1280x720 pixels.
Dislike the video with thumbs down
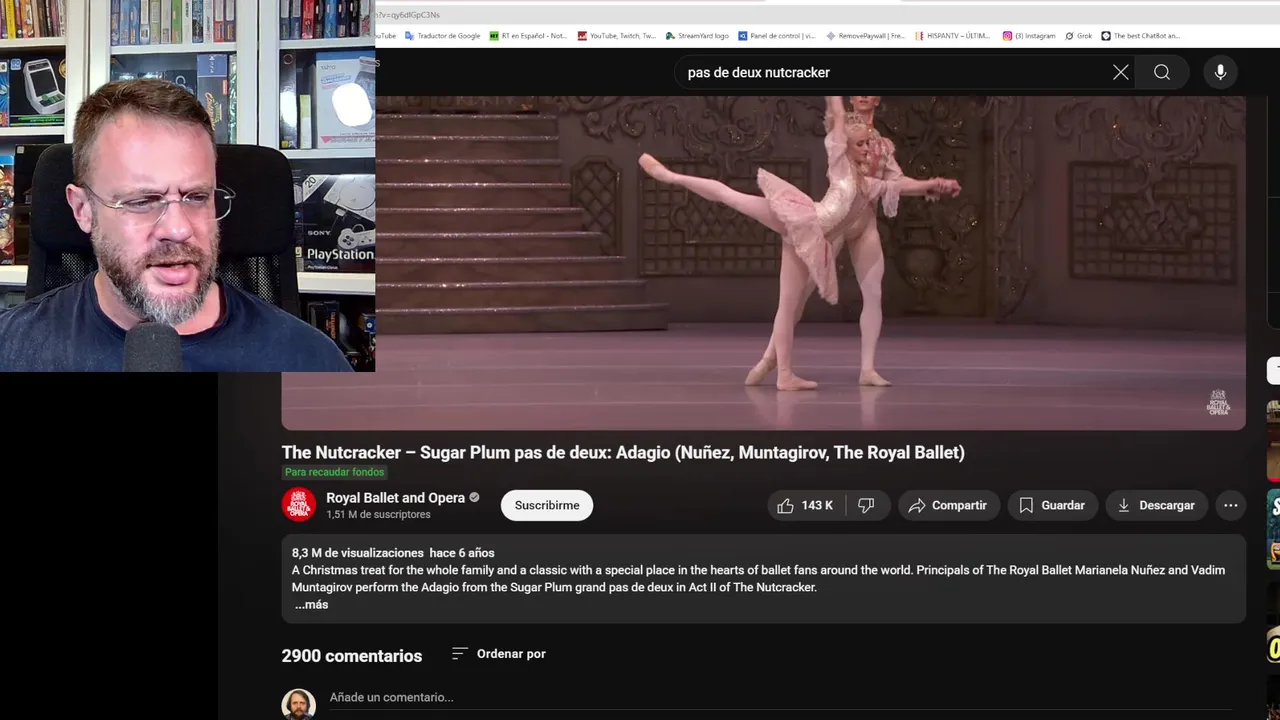coord(867,505)
